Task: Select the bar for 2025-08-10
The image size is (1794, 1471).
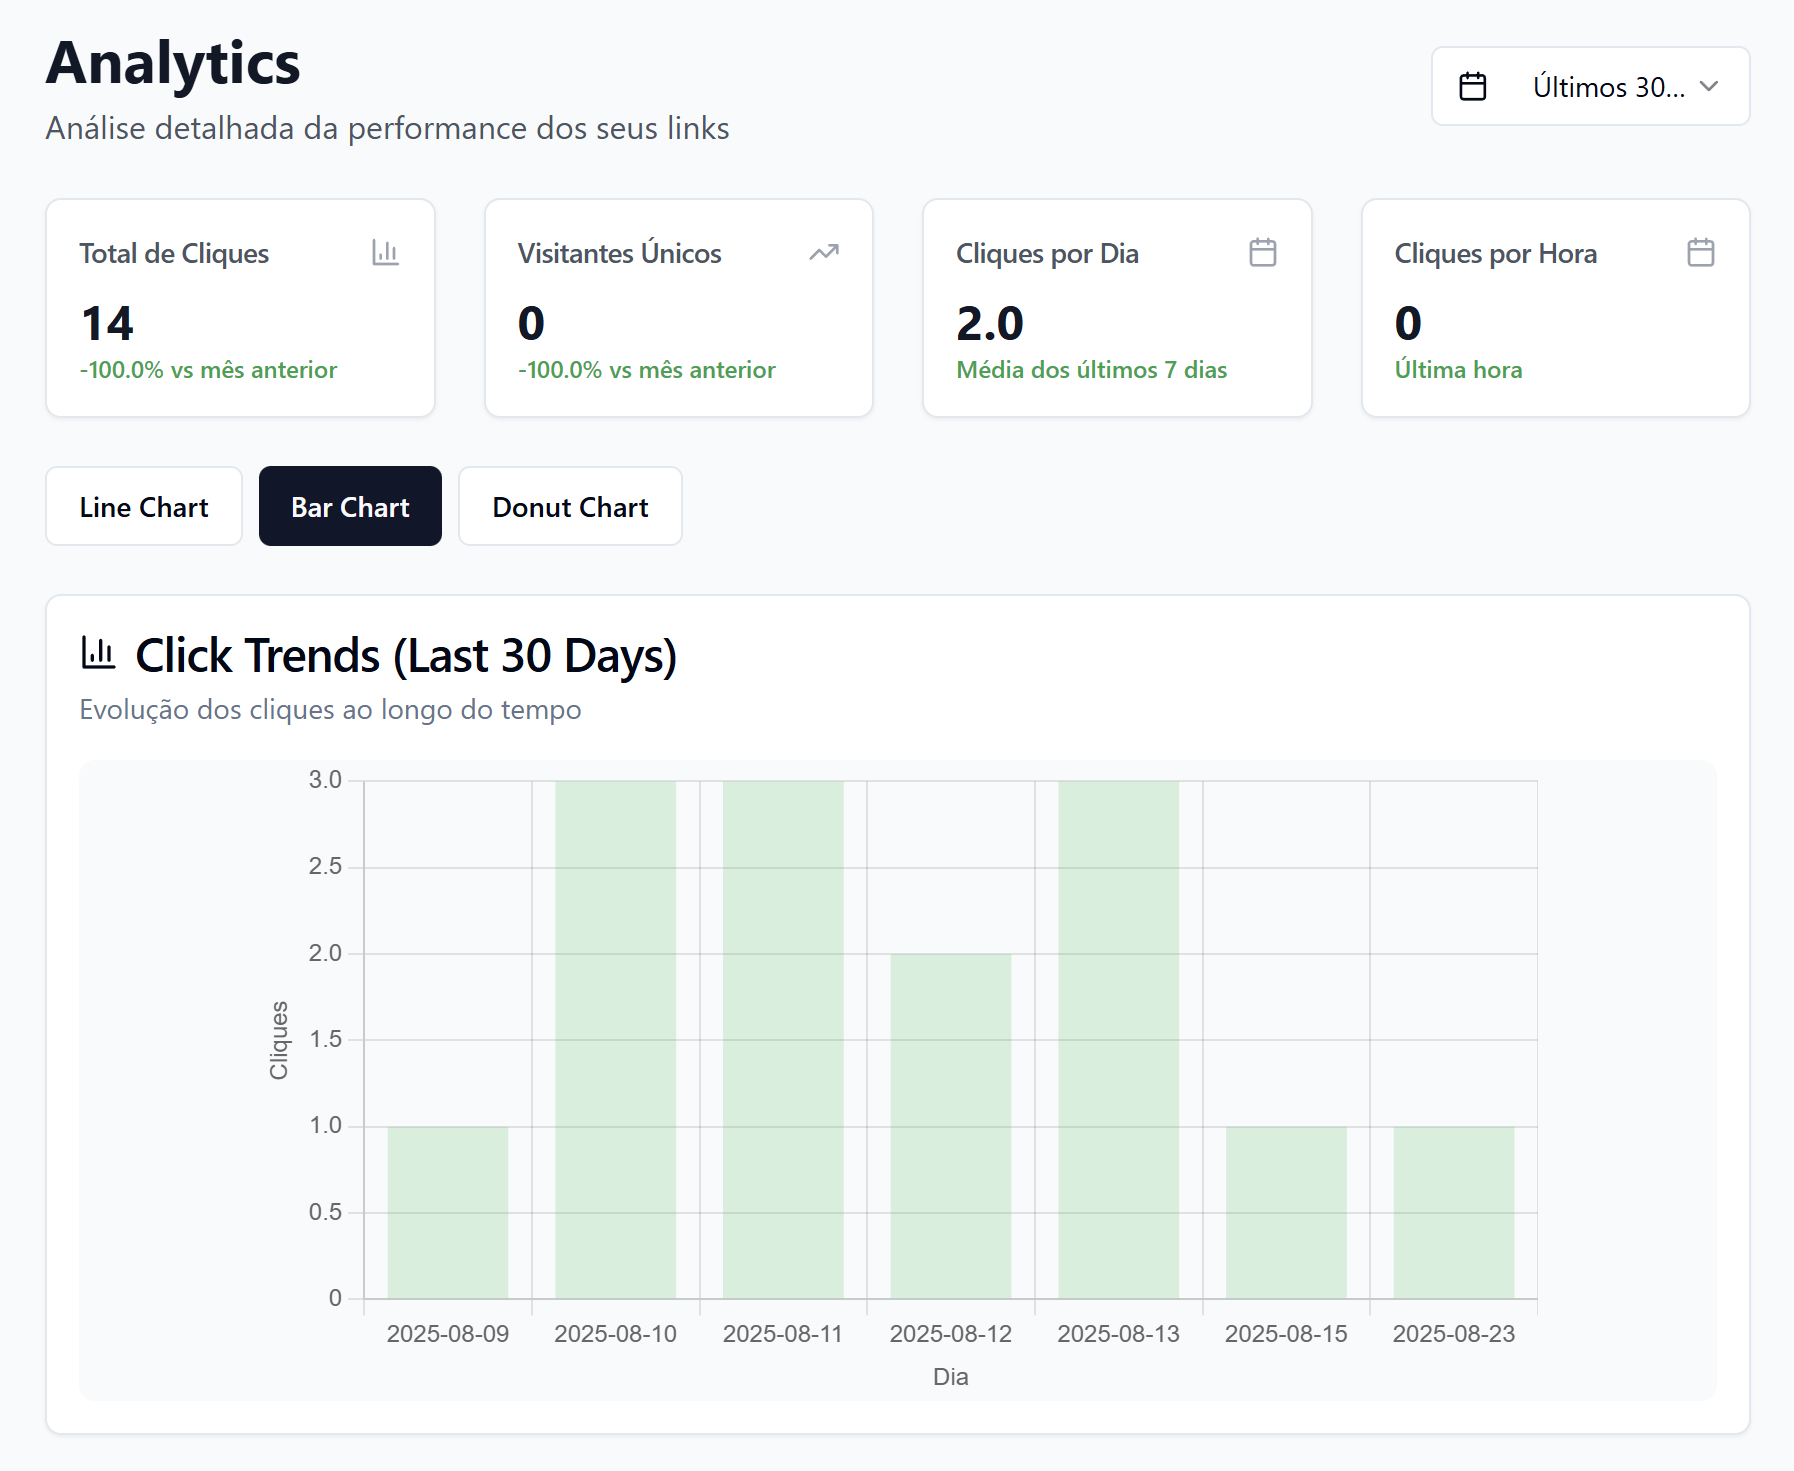Action: click(615, 1040)
